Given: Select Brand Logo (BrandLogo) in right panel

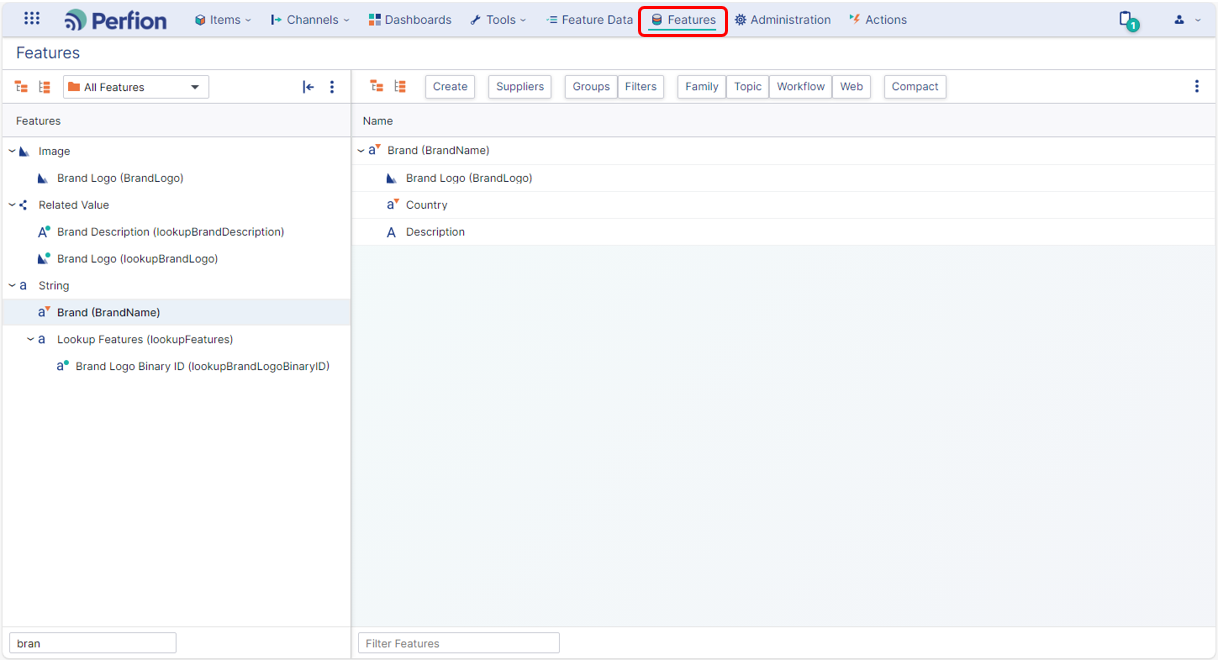Looking at the screenshot, I should tap(469, 178).
